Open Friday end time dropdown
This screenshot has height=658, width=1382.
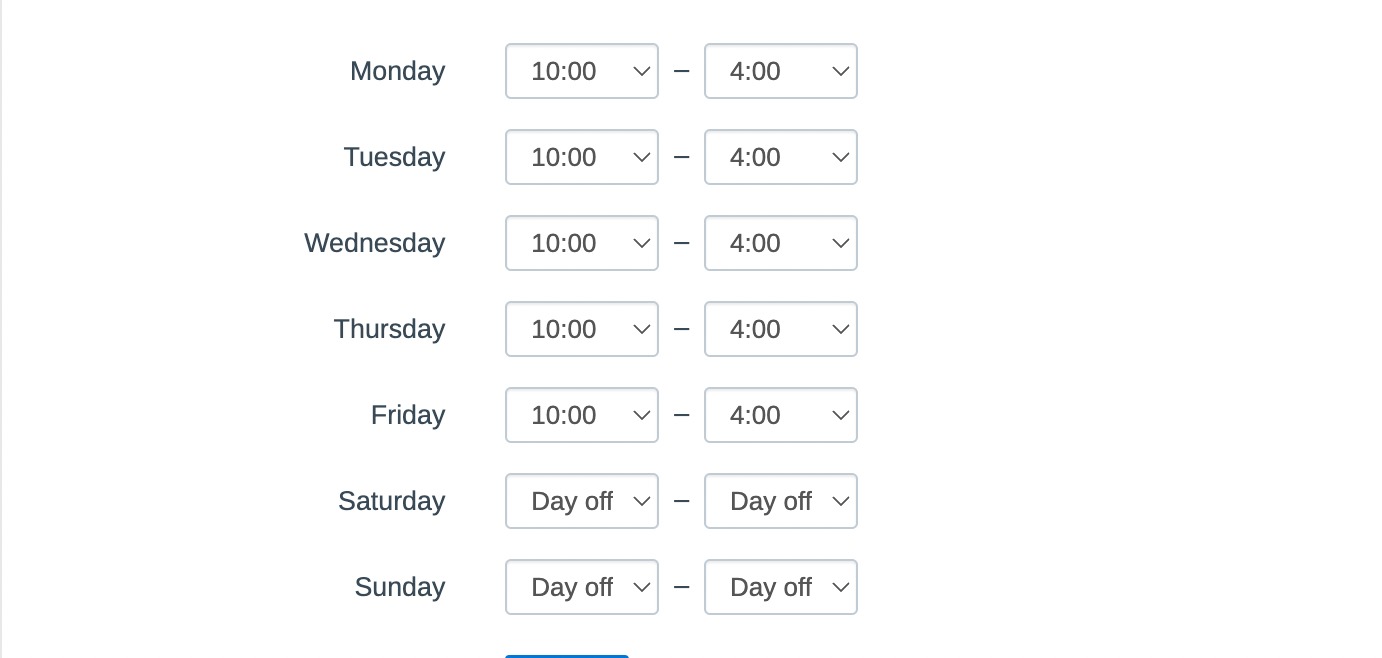(x=780, y=415)
